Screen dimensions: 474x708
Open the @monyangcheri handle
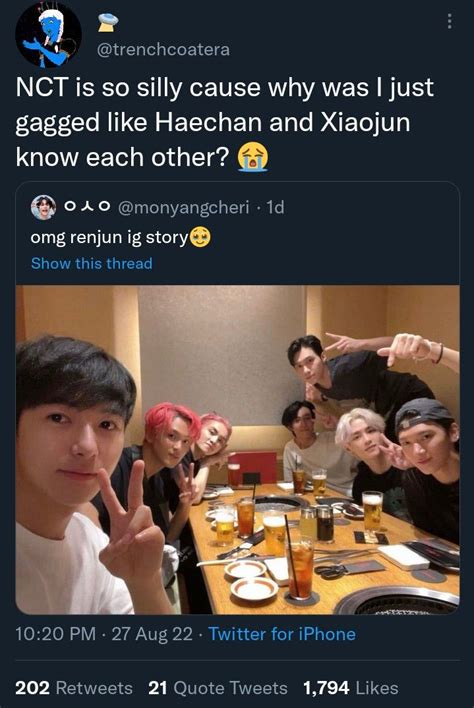click(x=183, y=207)
